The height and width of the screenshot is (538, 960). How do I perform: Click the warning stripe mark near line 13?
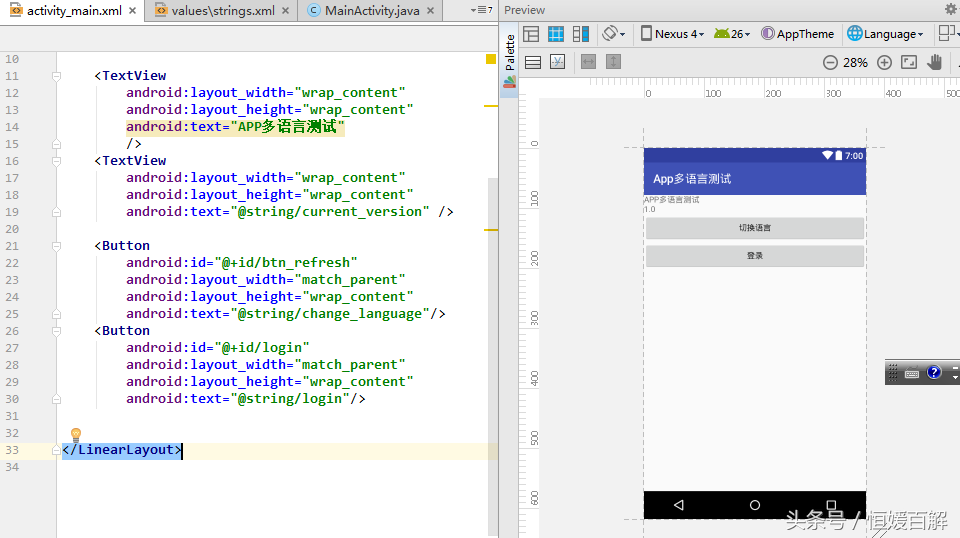click(x=490, y=106)
